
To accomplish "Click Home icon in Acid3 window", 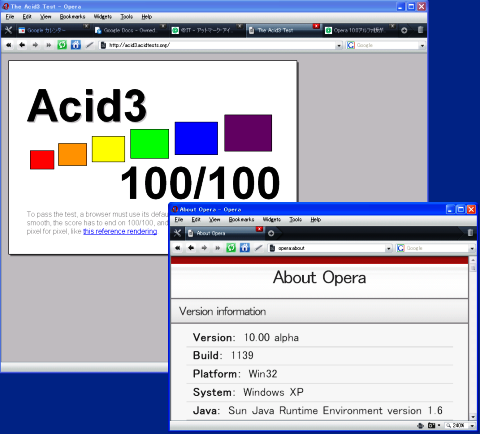I will (76, 45).
